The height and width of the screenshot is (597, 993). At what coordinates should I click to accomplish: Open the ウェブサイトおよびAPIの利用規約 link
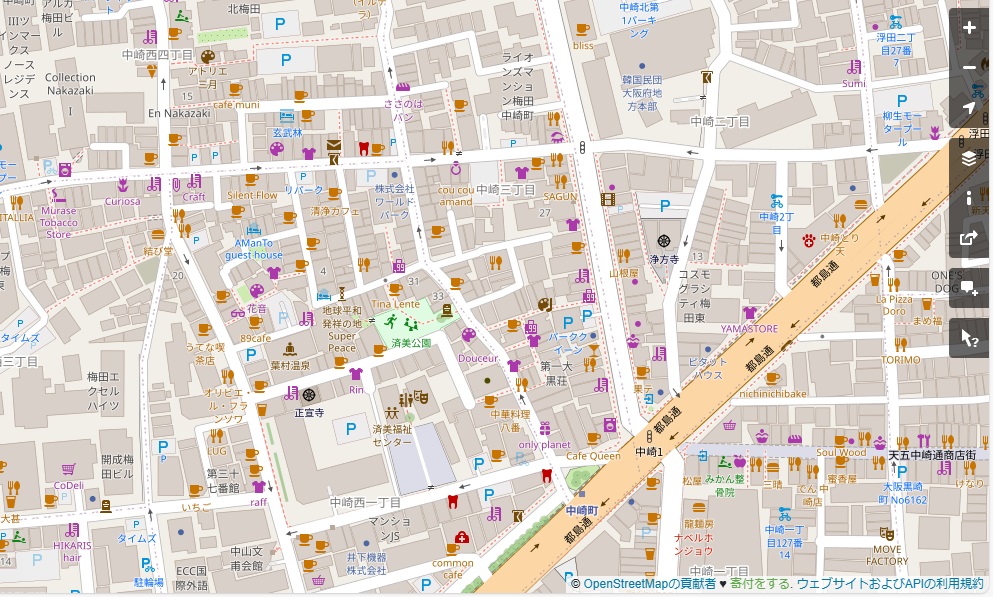point(889,584)
